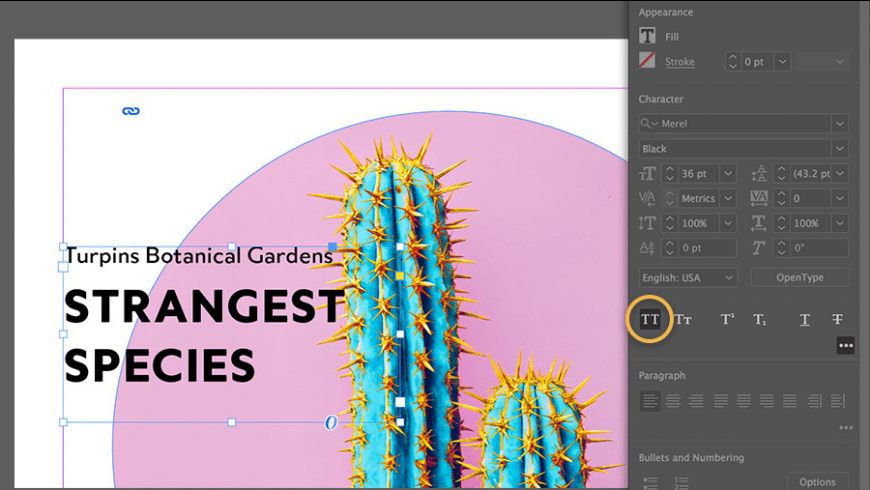Click the Stroke none swatch
870x490 pixels.
pos(648,62)
